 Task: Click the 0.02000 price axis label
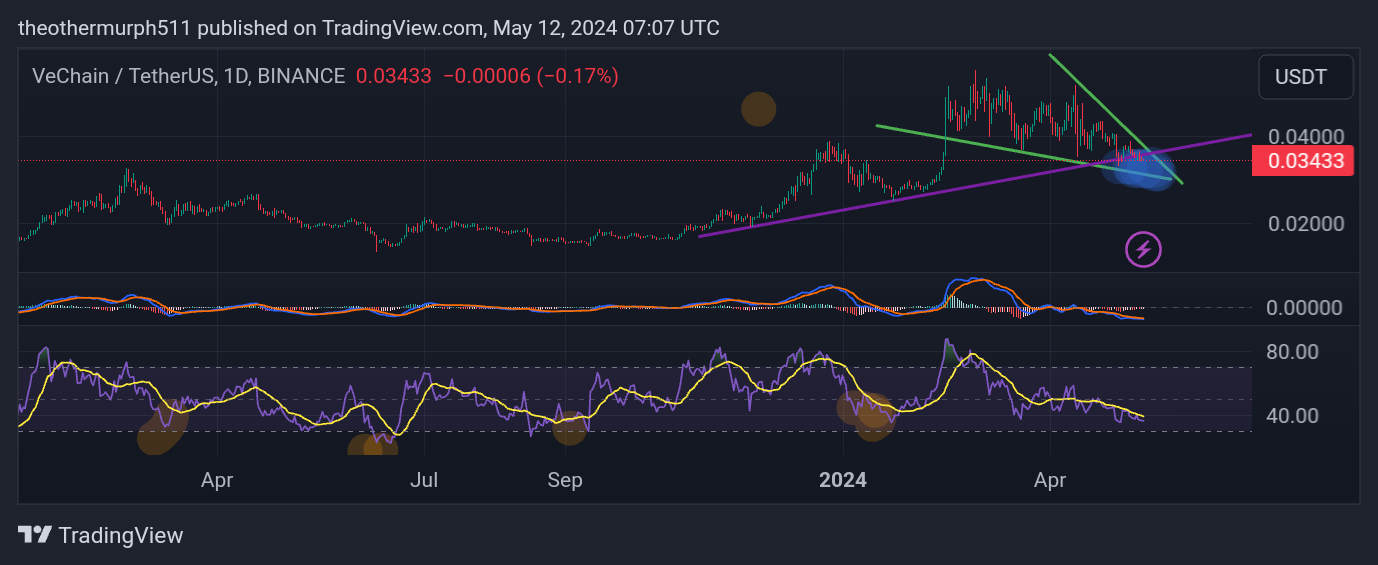tap(1306, 223)
